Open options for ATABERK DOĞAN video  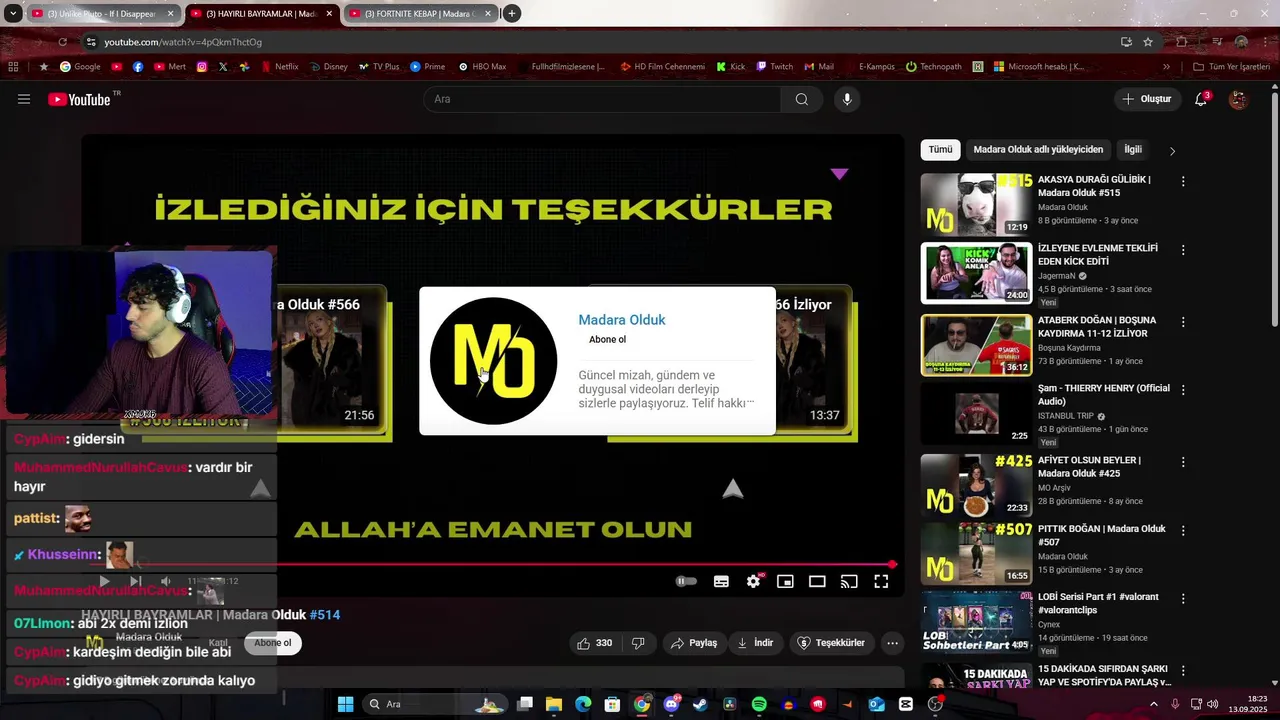pyautogui.click(x=1183, y=322)
